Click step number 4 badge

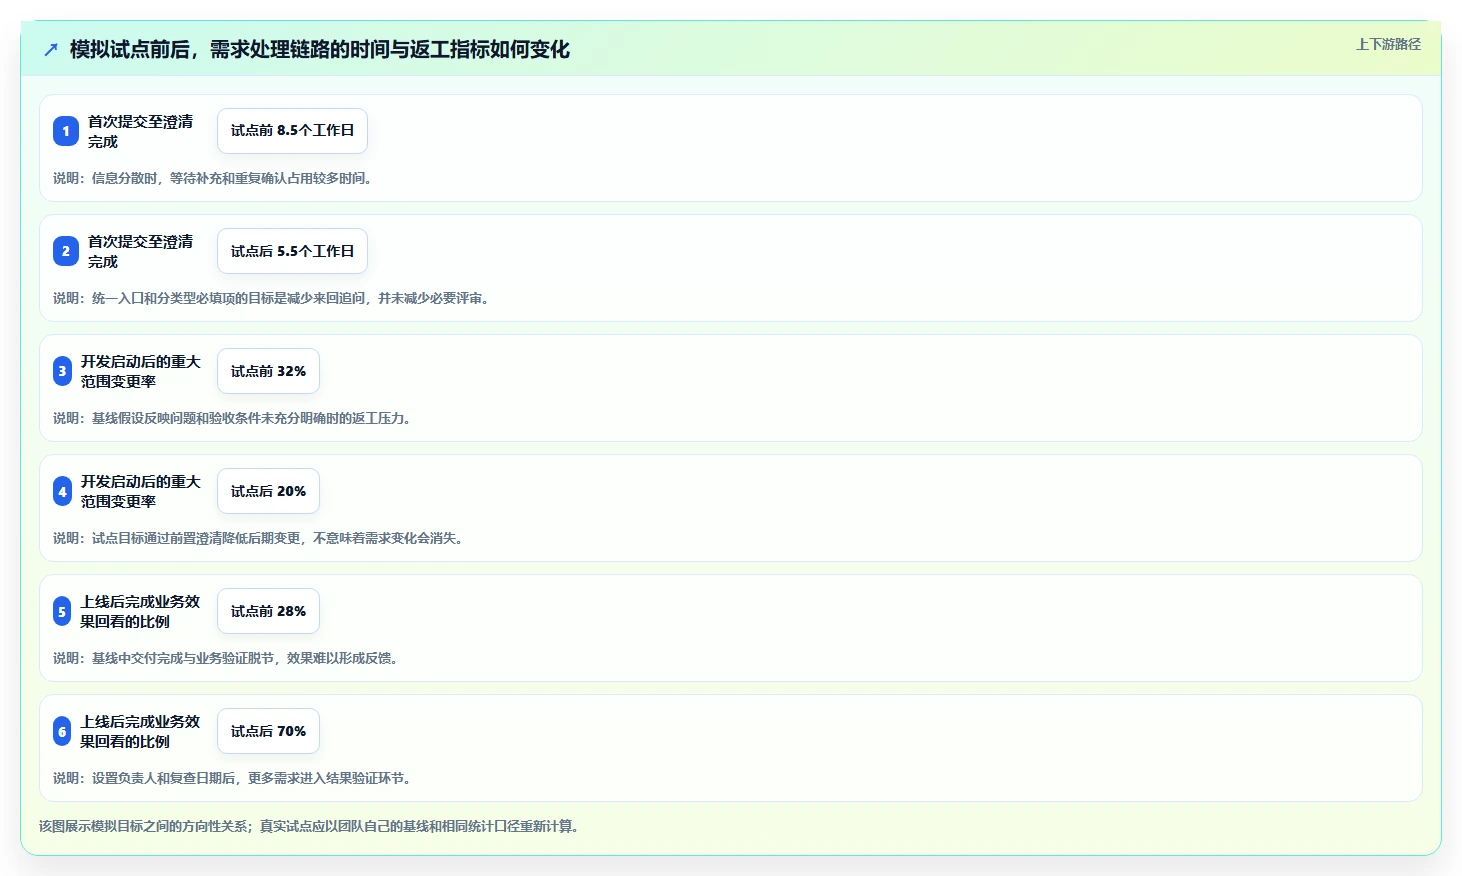(x=62, y=491)
